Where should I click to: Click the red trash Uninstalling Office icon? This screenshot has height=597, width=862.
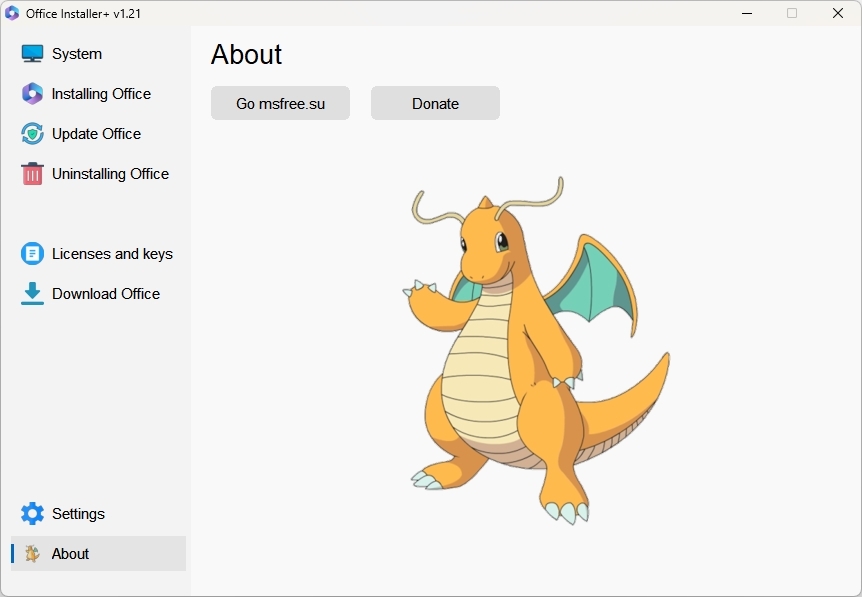32,174
